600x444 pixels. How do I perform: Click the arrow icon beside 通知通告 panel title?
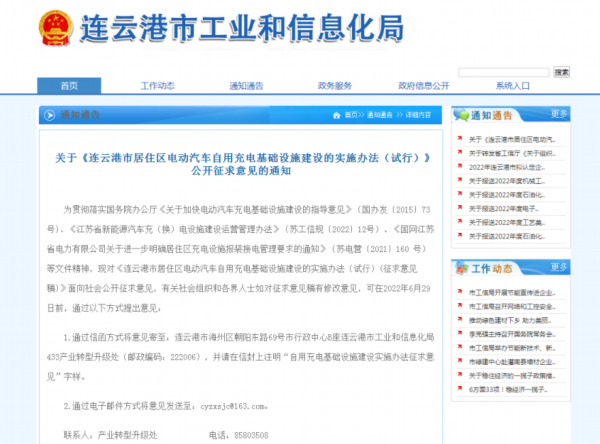coord(50,115)
